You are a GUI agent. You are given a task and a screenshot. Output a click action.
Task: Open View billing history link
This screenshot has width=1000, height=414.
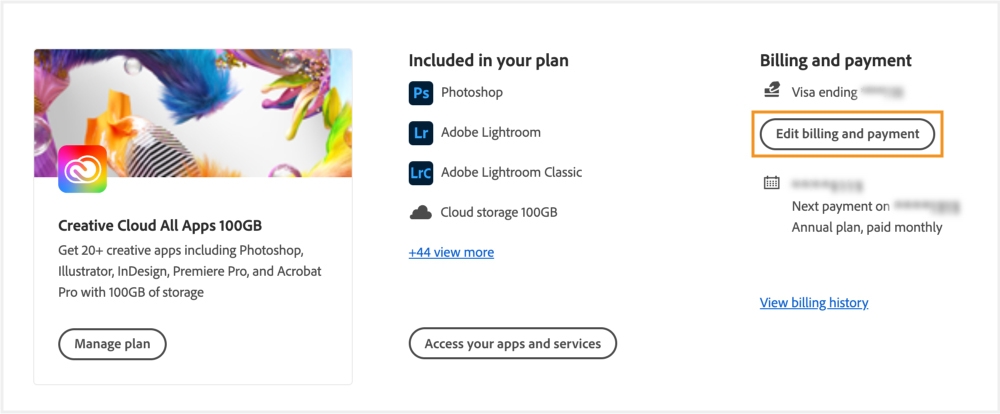814,302
